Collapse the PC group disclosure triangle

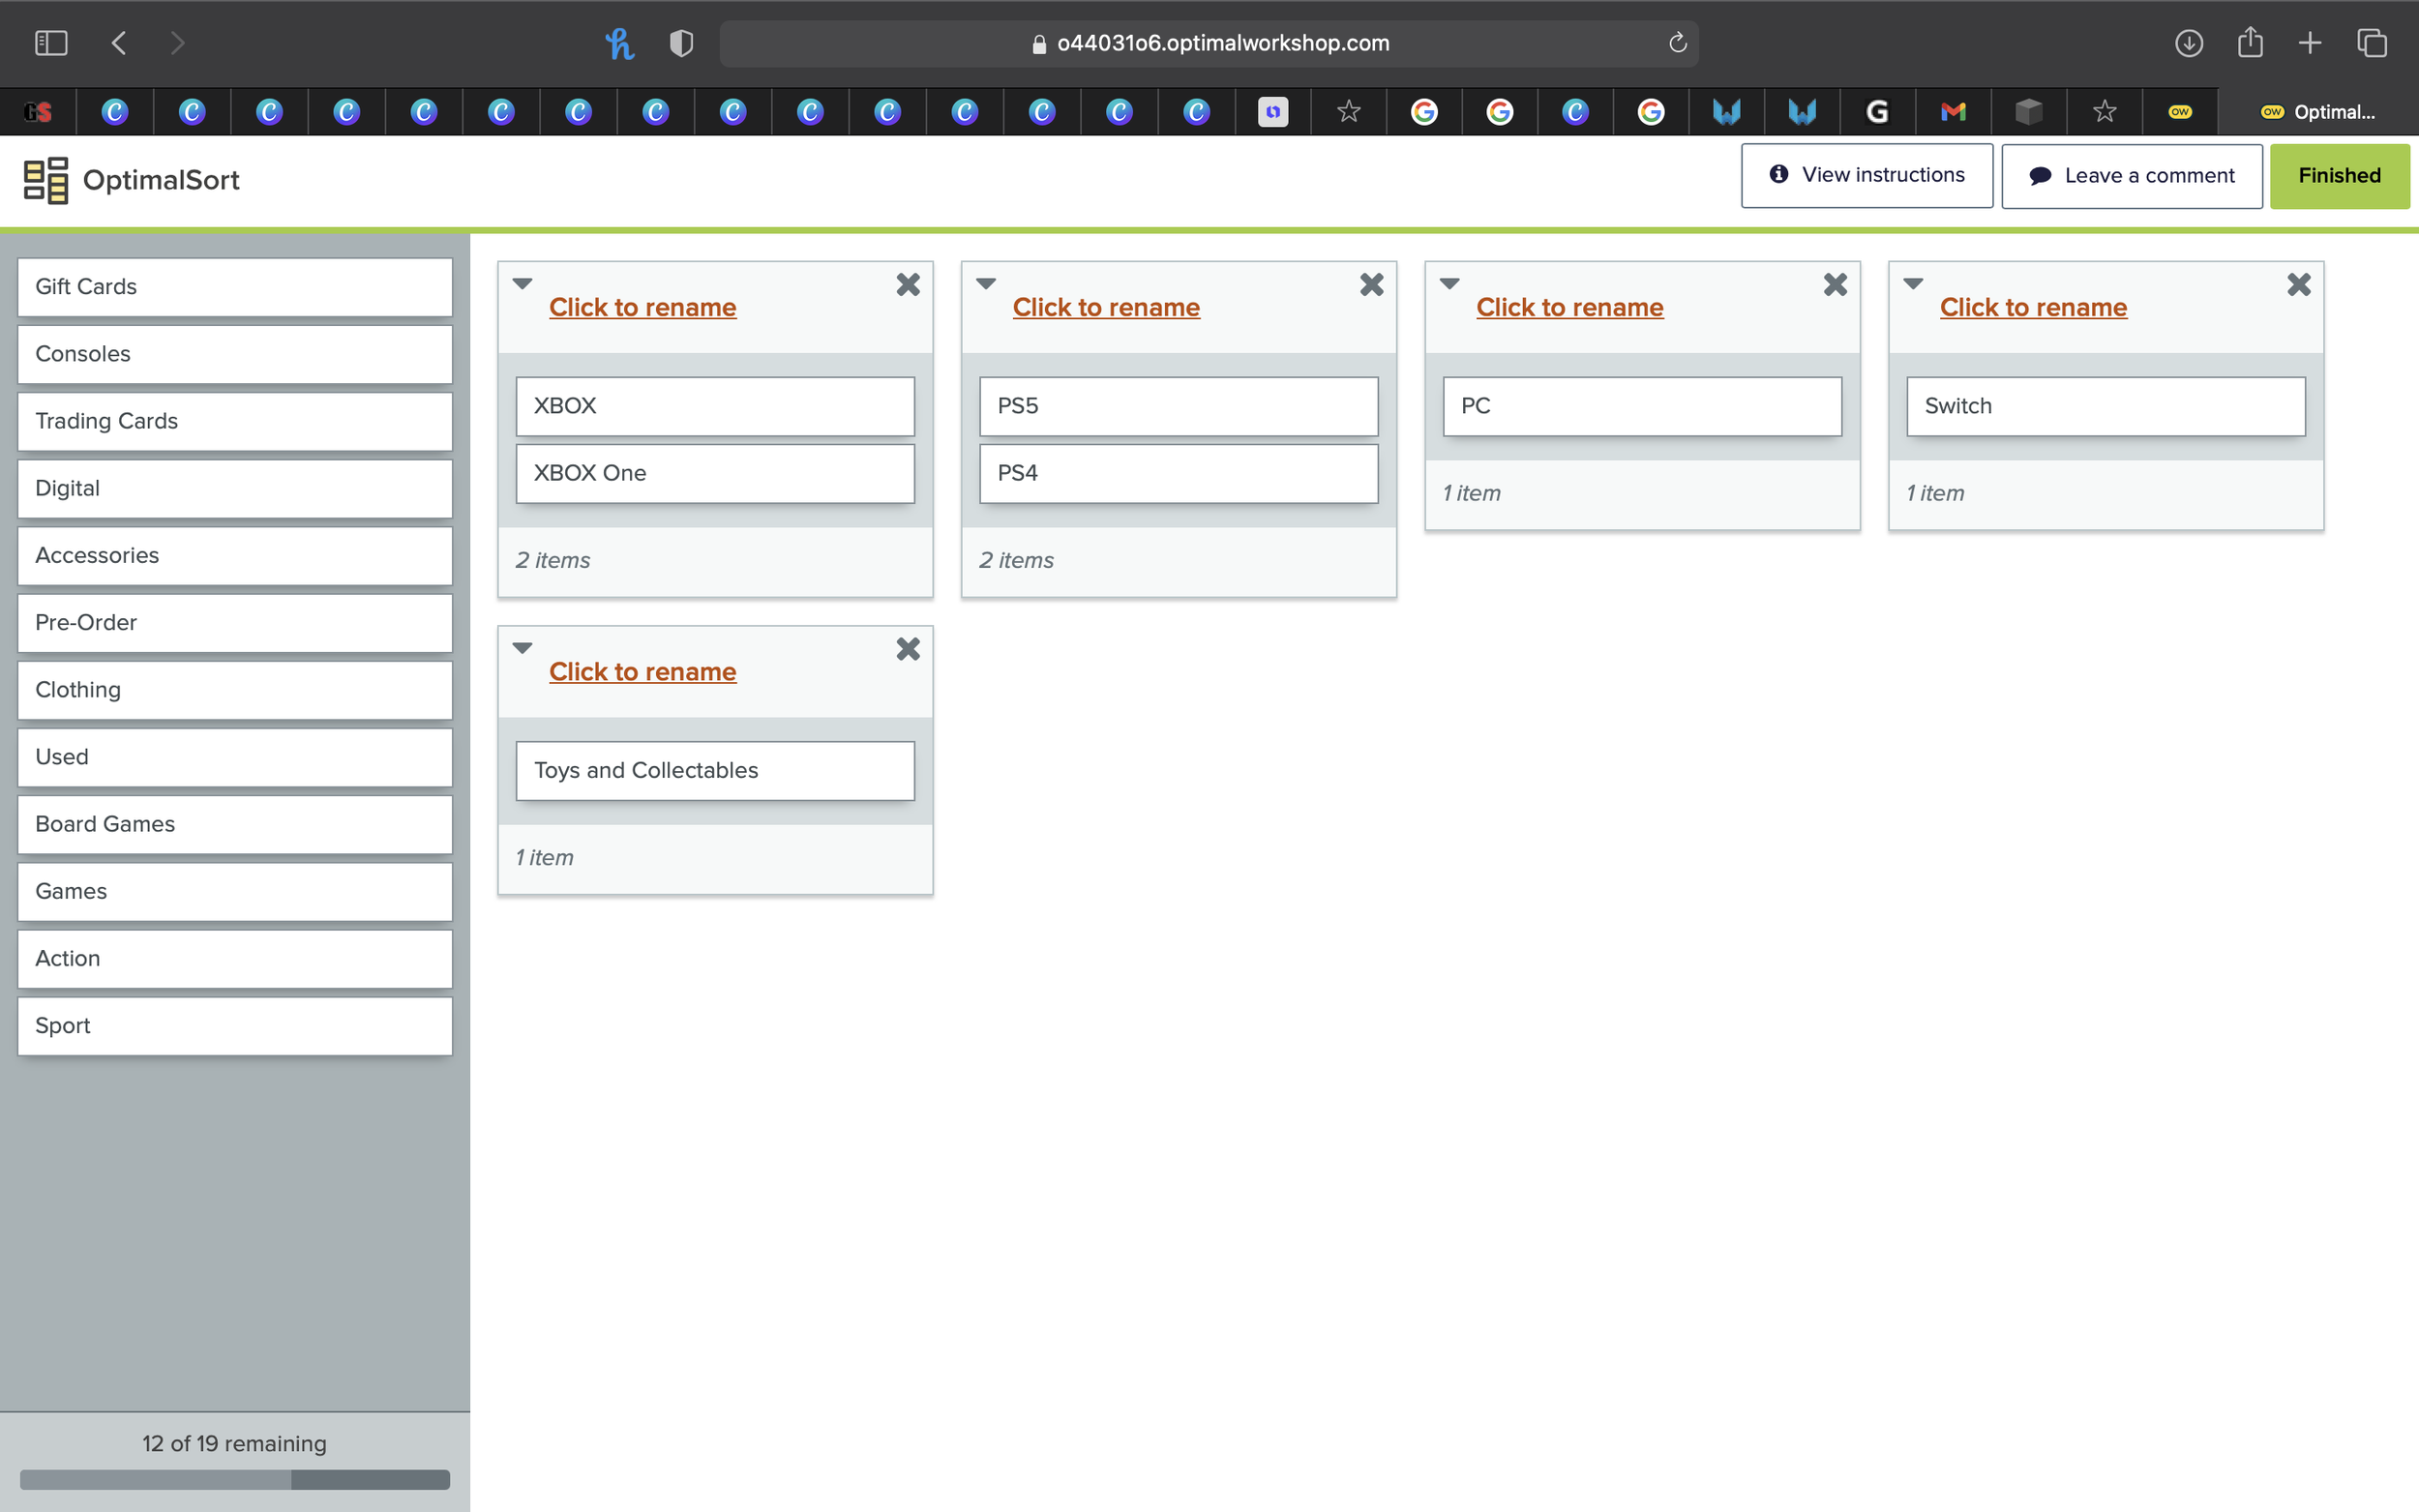pos(1449,284)
